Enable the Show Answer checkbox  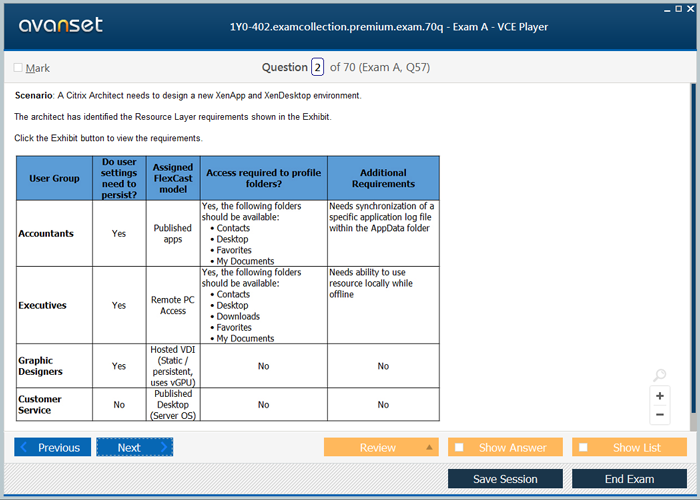point(459,448)
